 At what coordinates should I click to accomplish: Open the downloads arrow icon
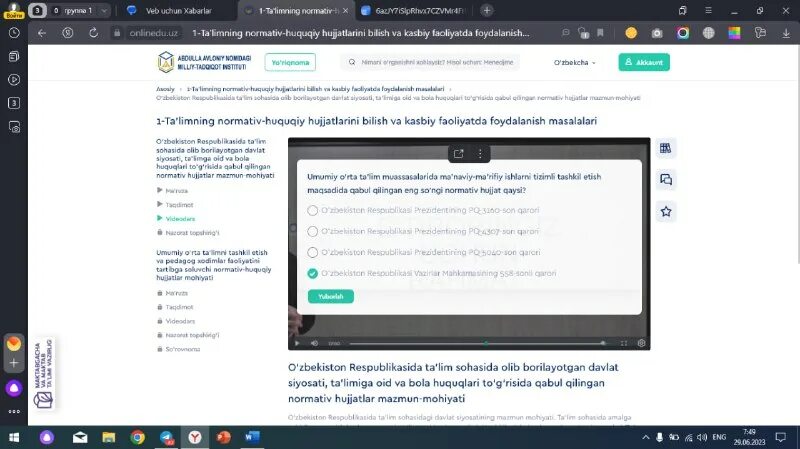pos(786,33)
